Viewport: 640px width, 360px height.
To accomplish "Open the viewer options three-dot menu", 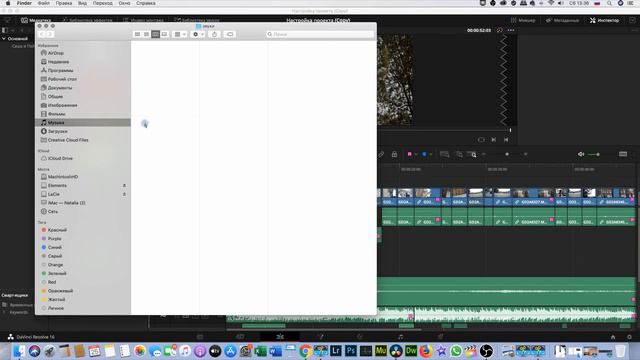I will coord(511,30).
